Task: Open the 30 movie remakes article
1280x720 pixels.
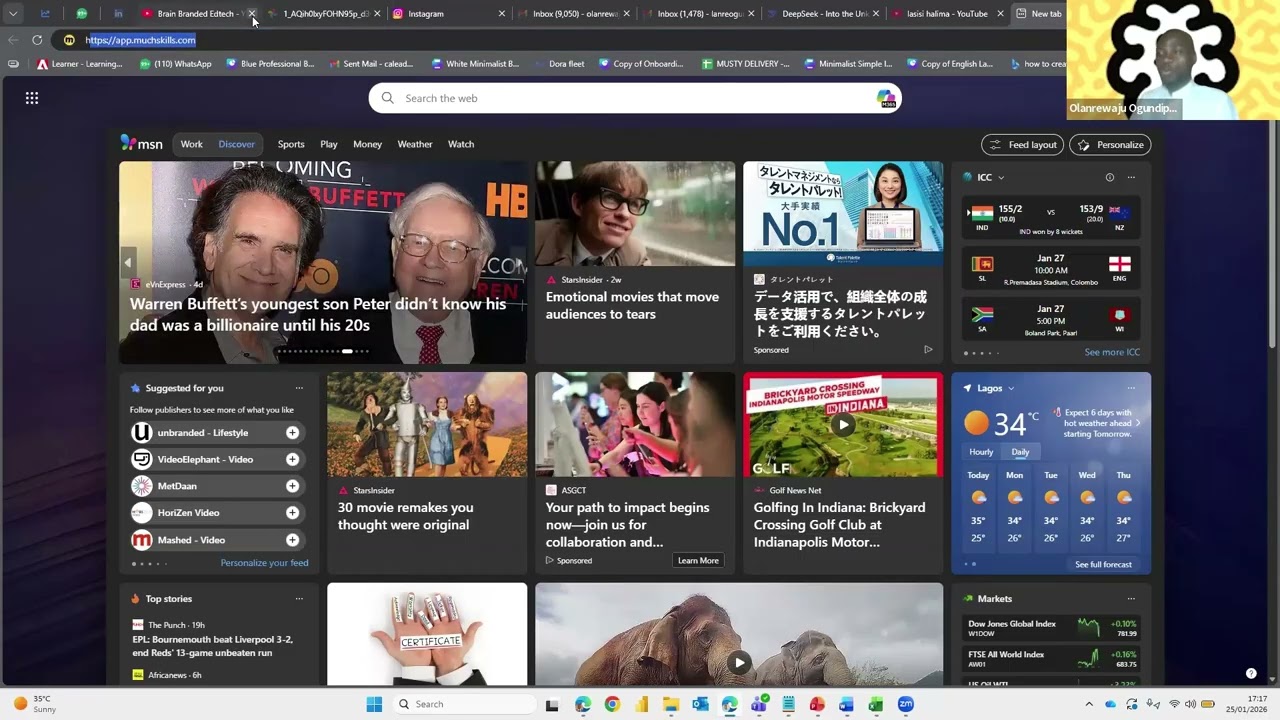Action: (427, 473)
